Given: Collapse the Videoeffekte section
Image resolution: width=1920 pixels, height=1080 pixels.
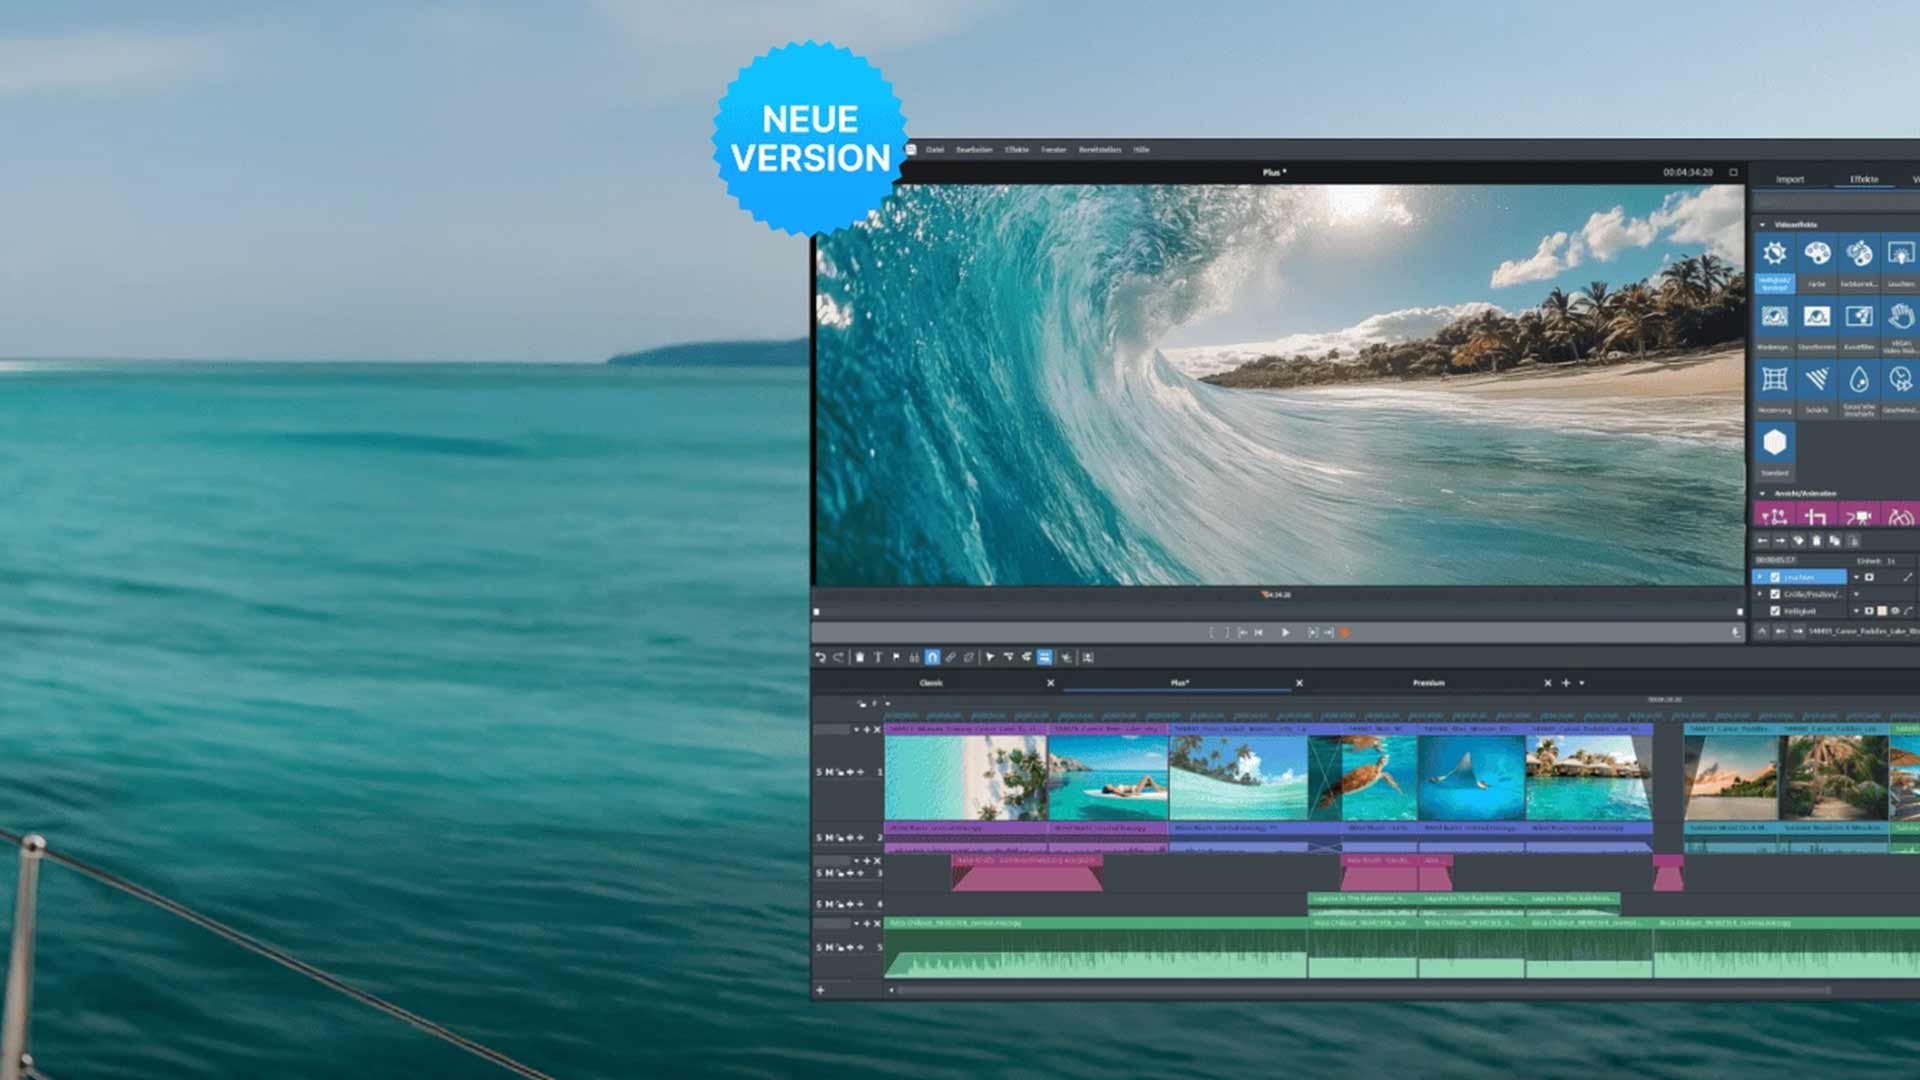Looking at the screenshot, I should 1762,225.
